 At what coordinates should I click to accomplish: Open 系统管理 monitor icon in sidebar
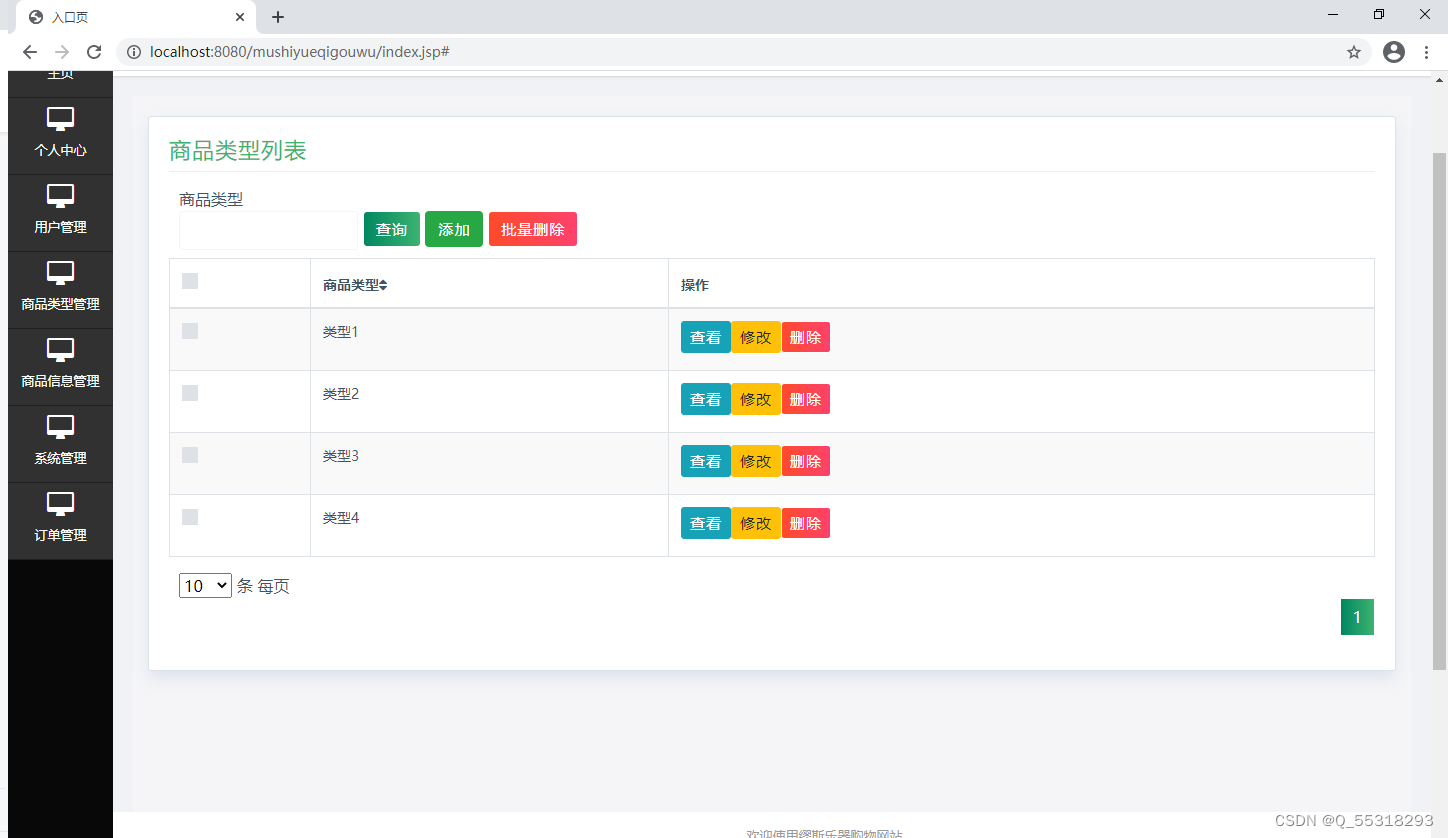[x=60, y=427]
